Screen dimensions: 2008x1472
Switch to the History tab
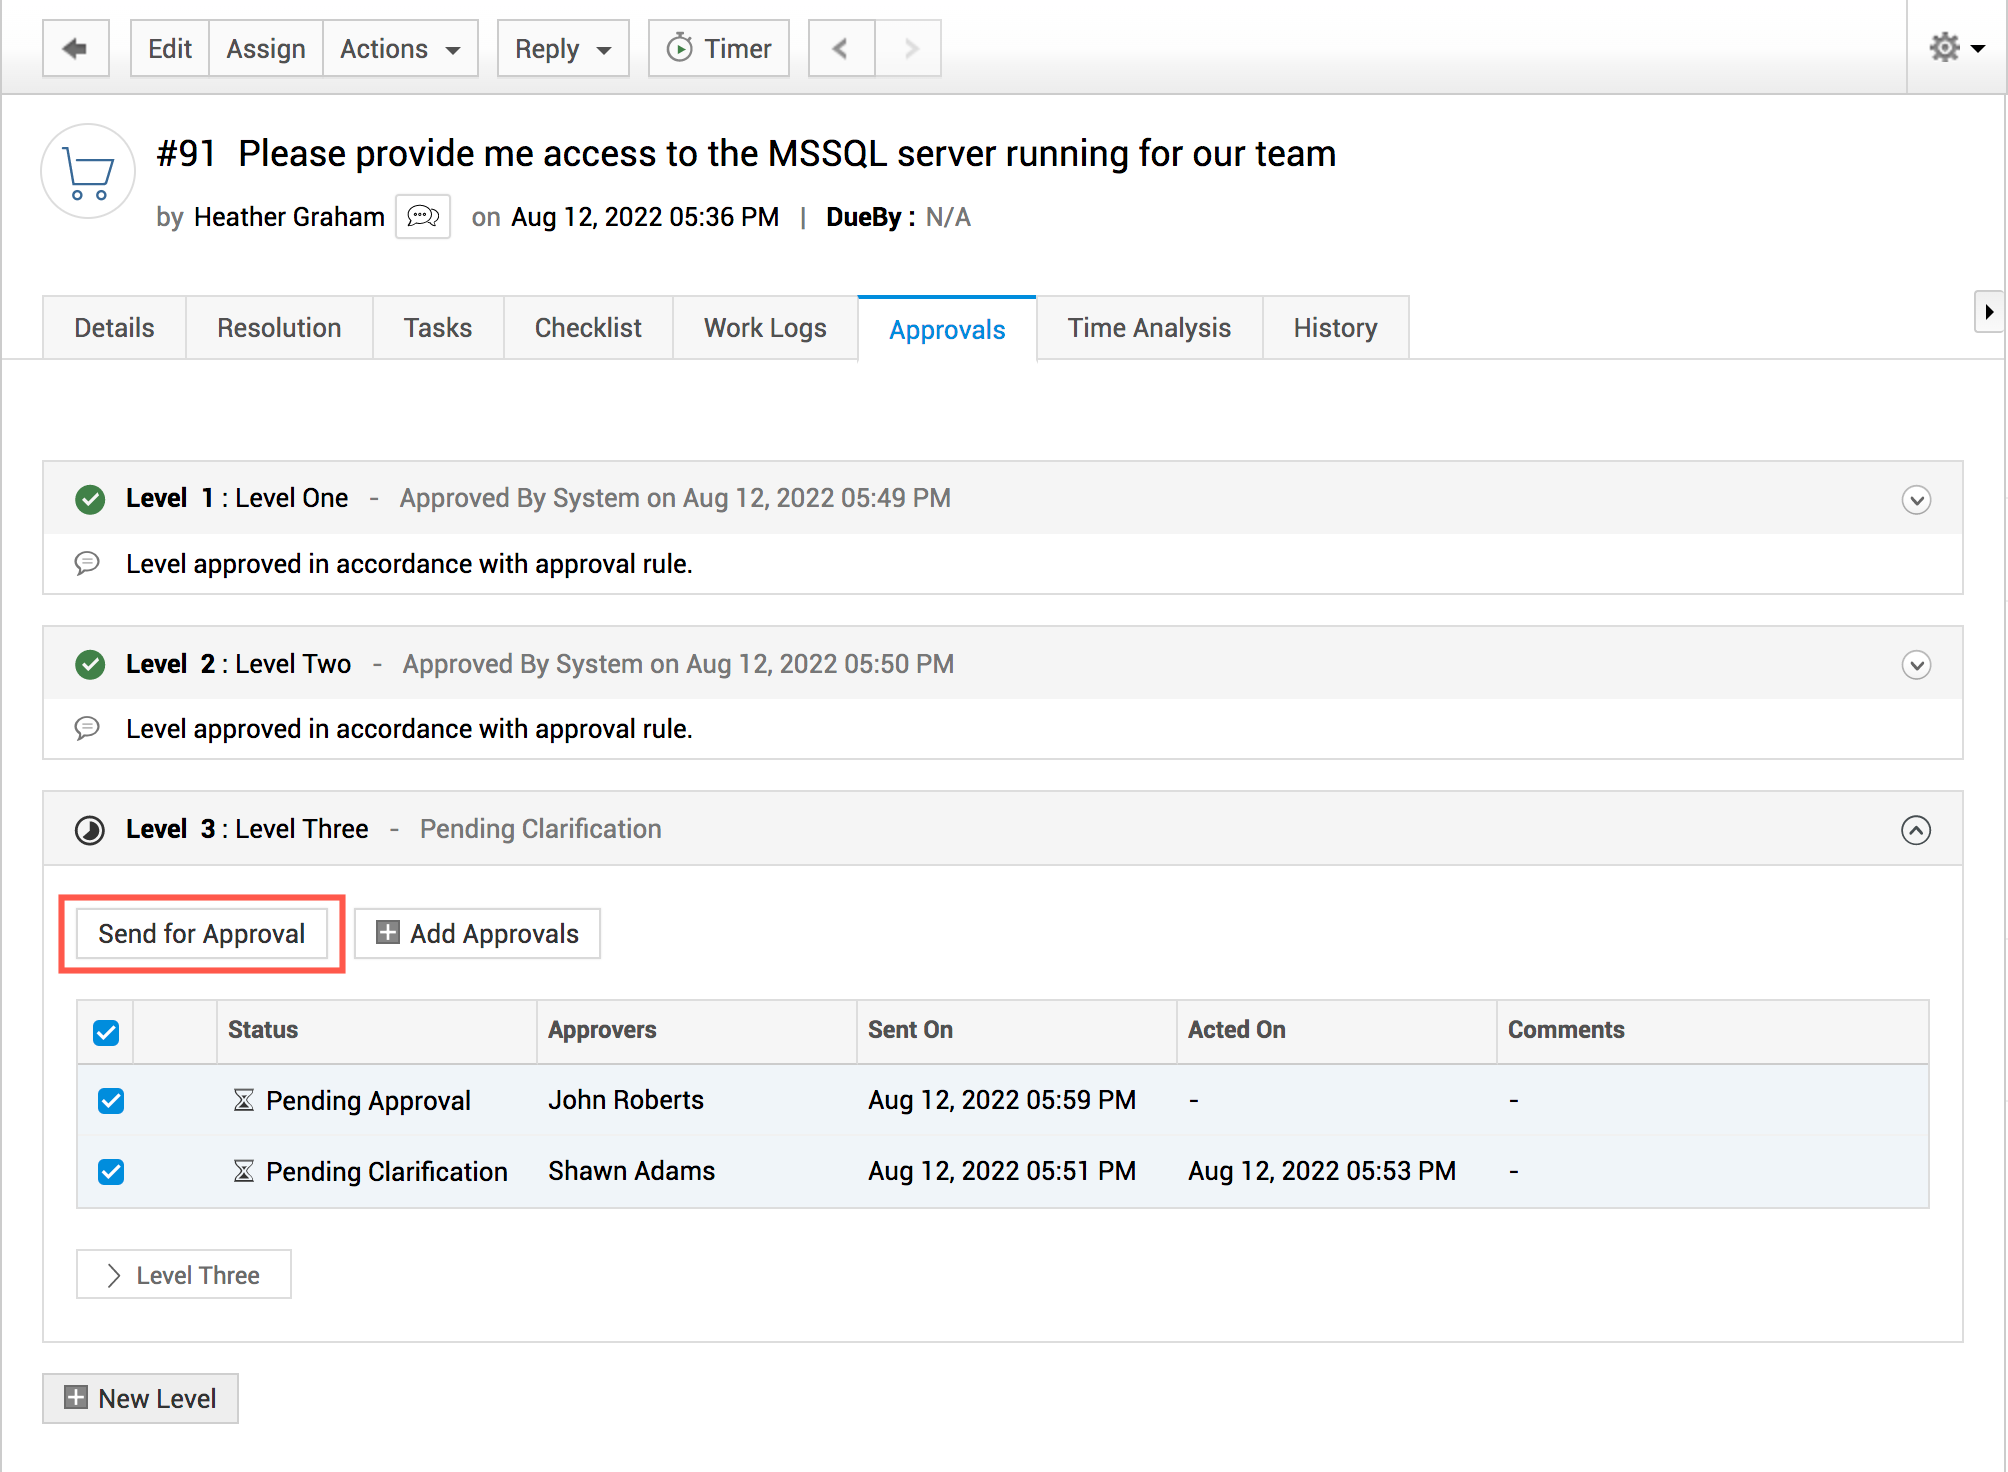(1335, 328)
